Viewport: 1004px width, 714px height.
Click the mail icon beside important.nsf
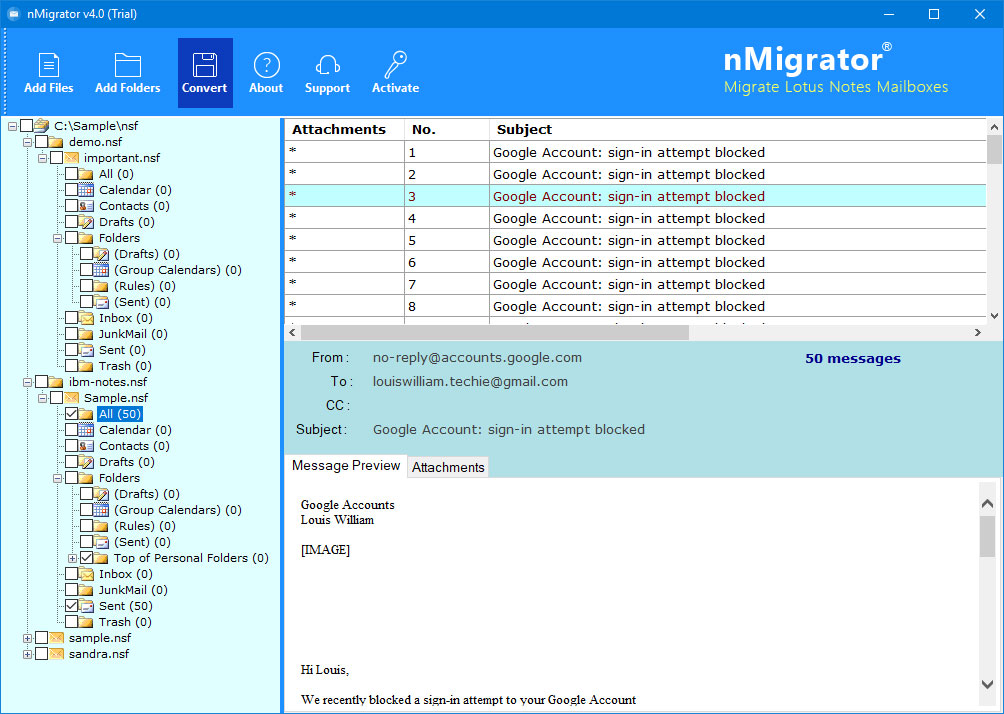(x=72, y=158)
